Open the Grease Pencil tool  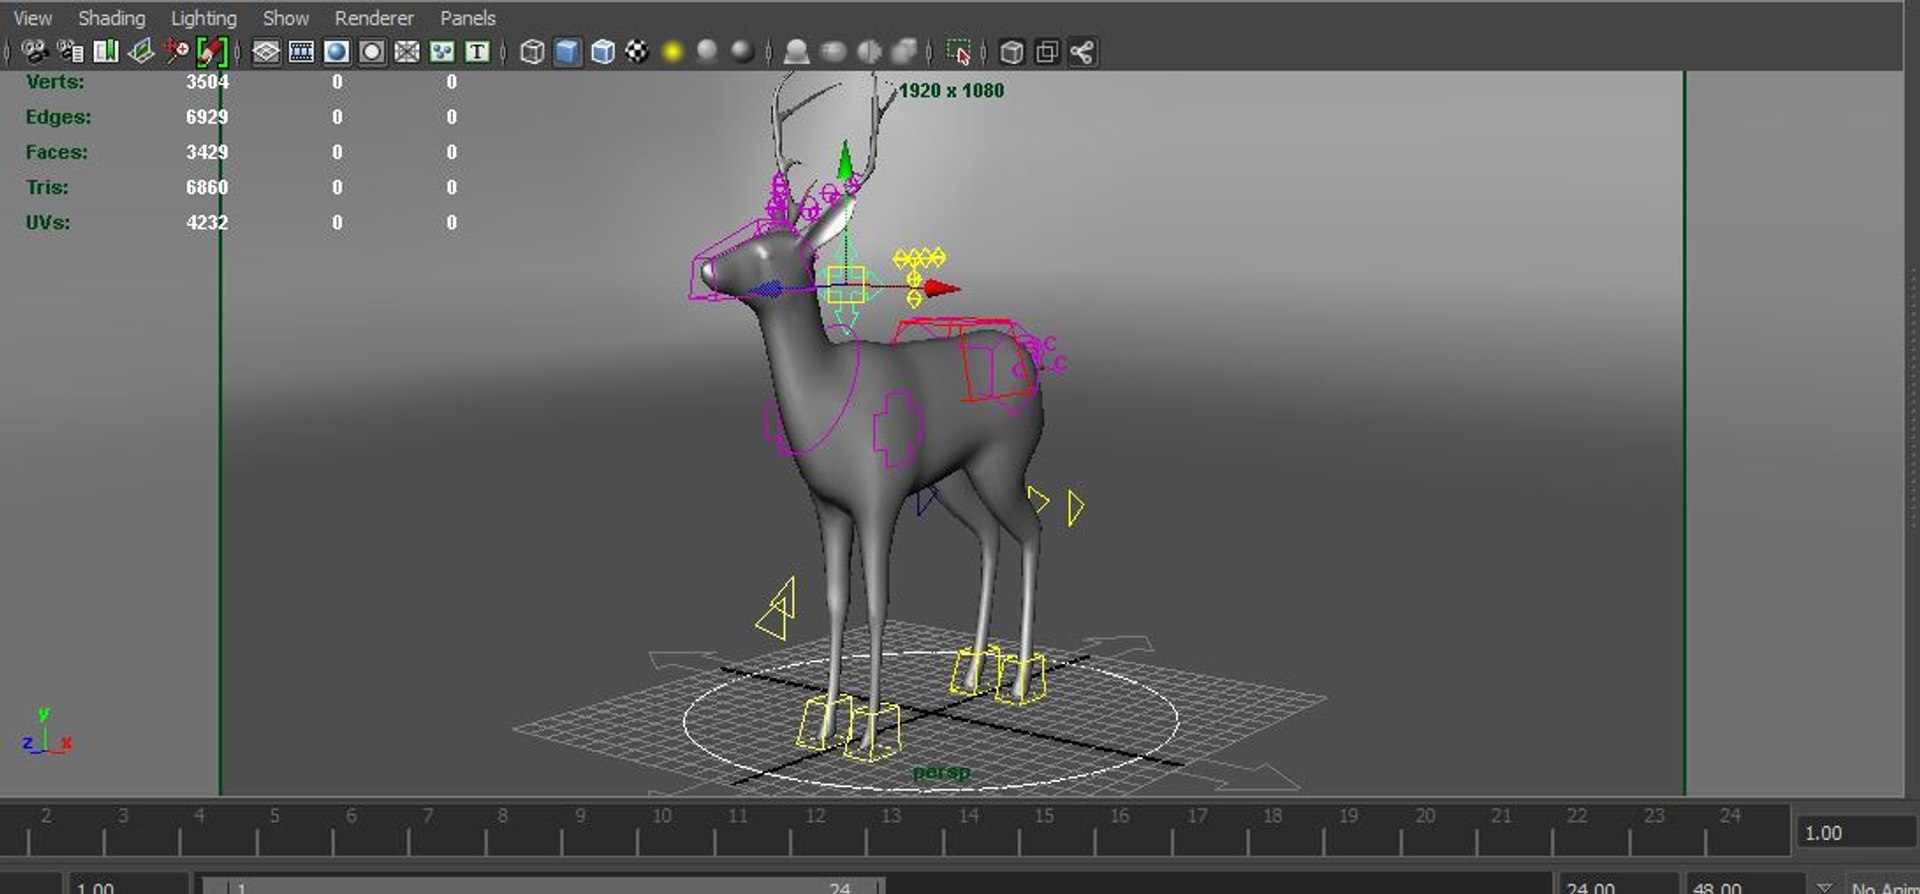pyautogui.click(x=212, y=51)
